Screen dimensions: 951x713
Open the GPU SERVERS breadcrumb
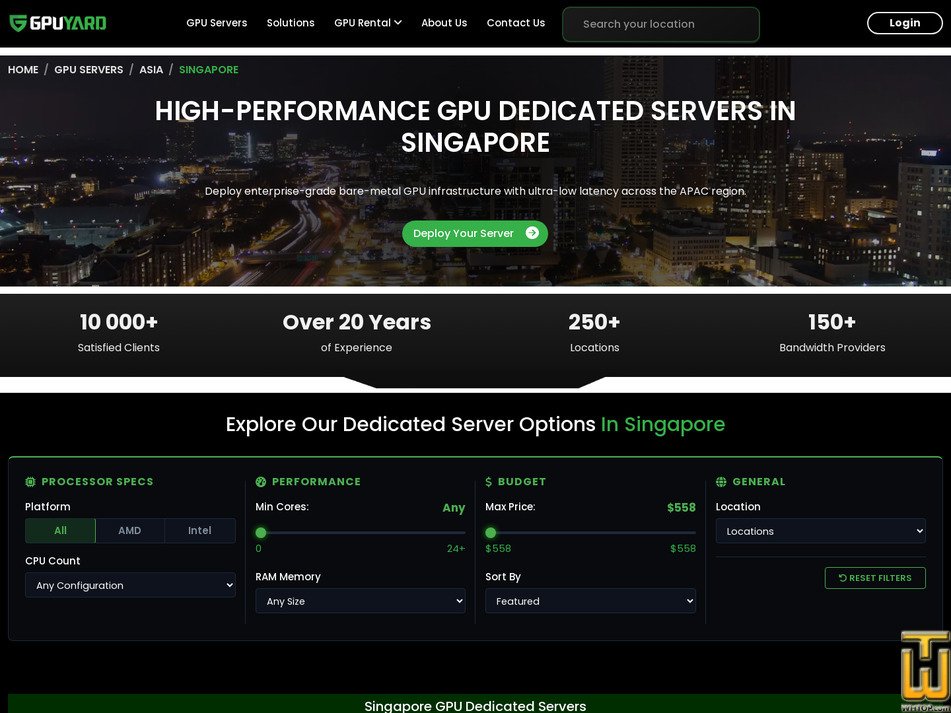[x=89, y=70]
